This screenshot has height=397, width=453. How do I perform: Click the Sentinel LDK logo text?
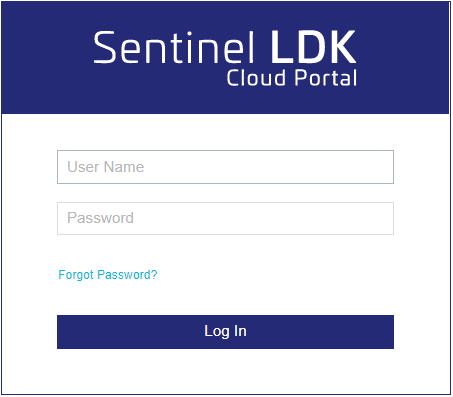(x=225, y=47)
